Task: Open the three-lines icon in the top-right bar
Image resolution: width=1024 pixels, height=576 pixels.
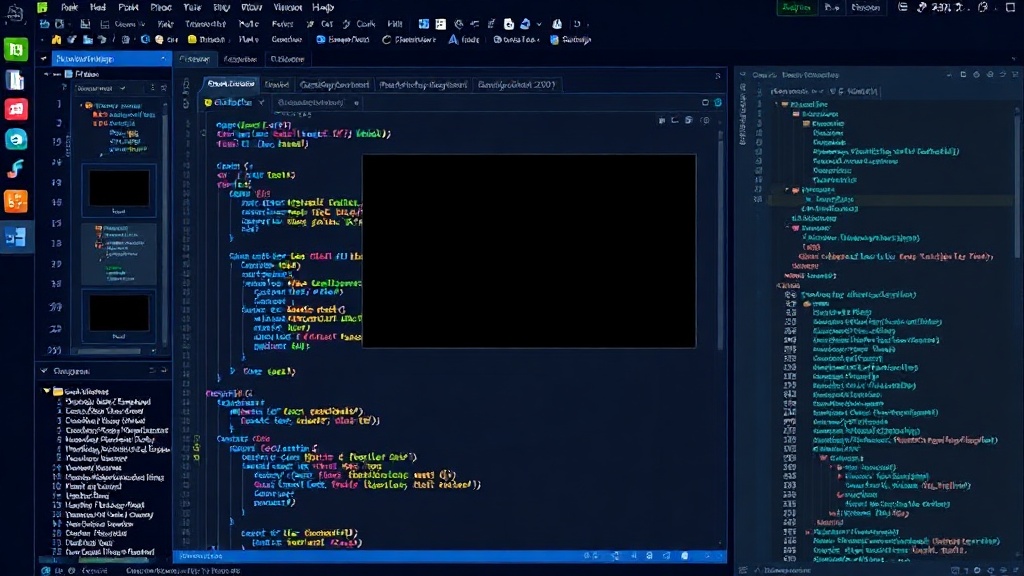Action: [903, 7]
